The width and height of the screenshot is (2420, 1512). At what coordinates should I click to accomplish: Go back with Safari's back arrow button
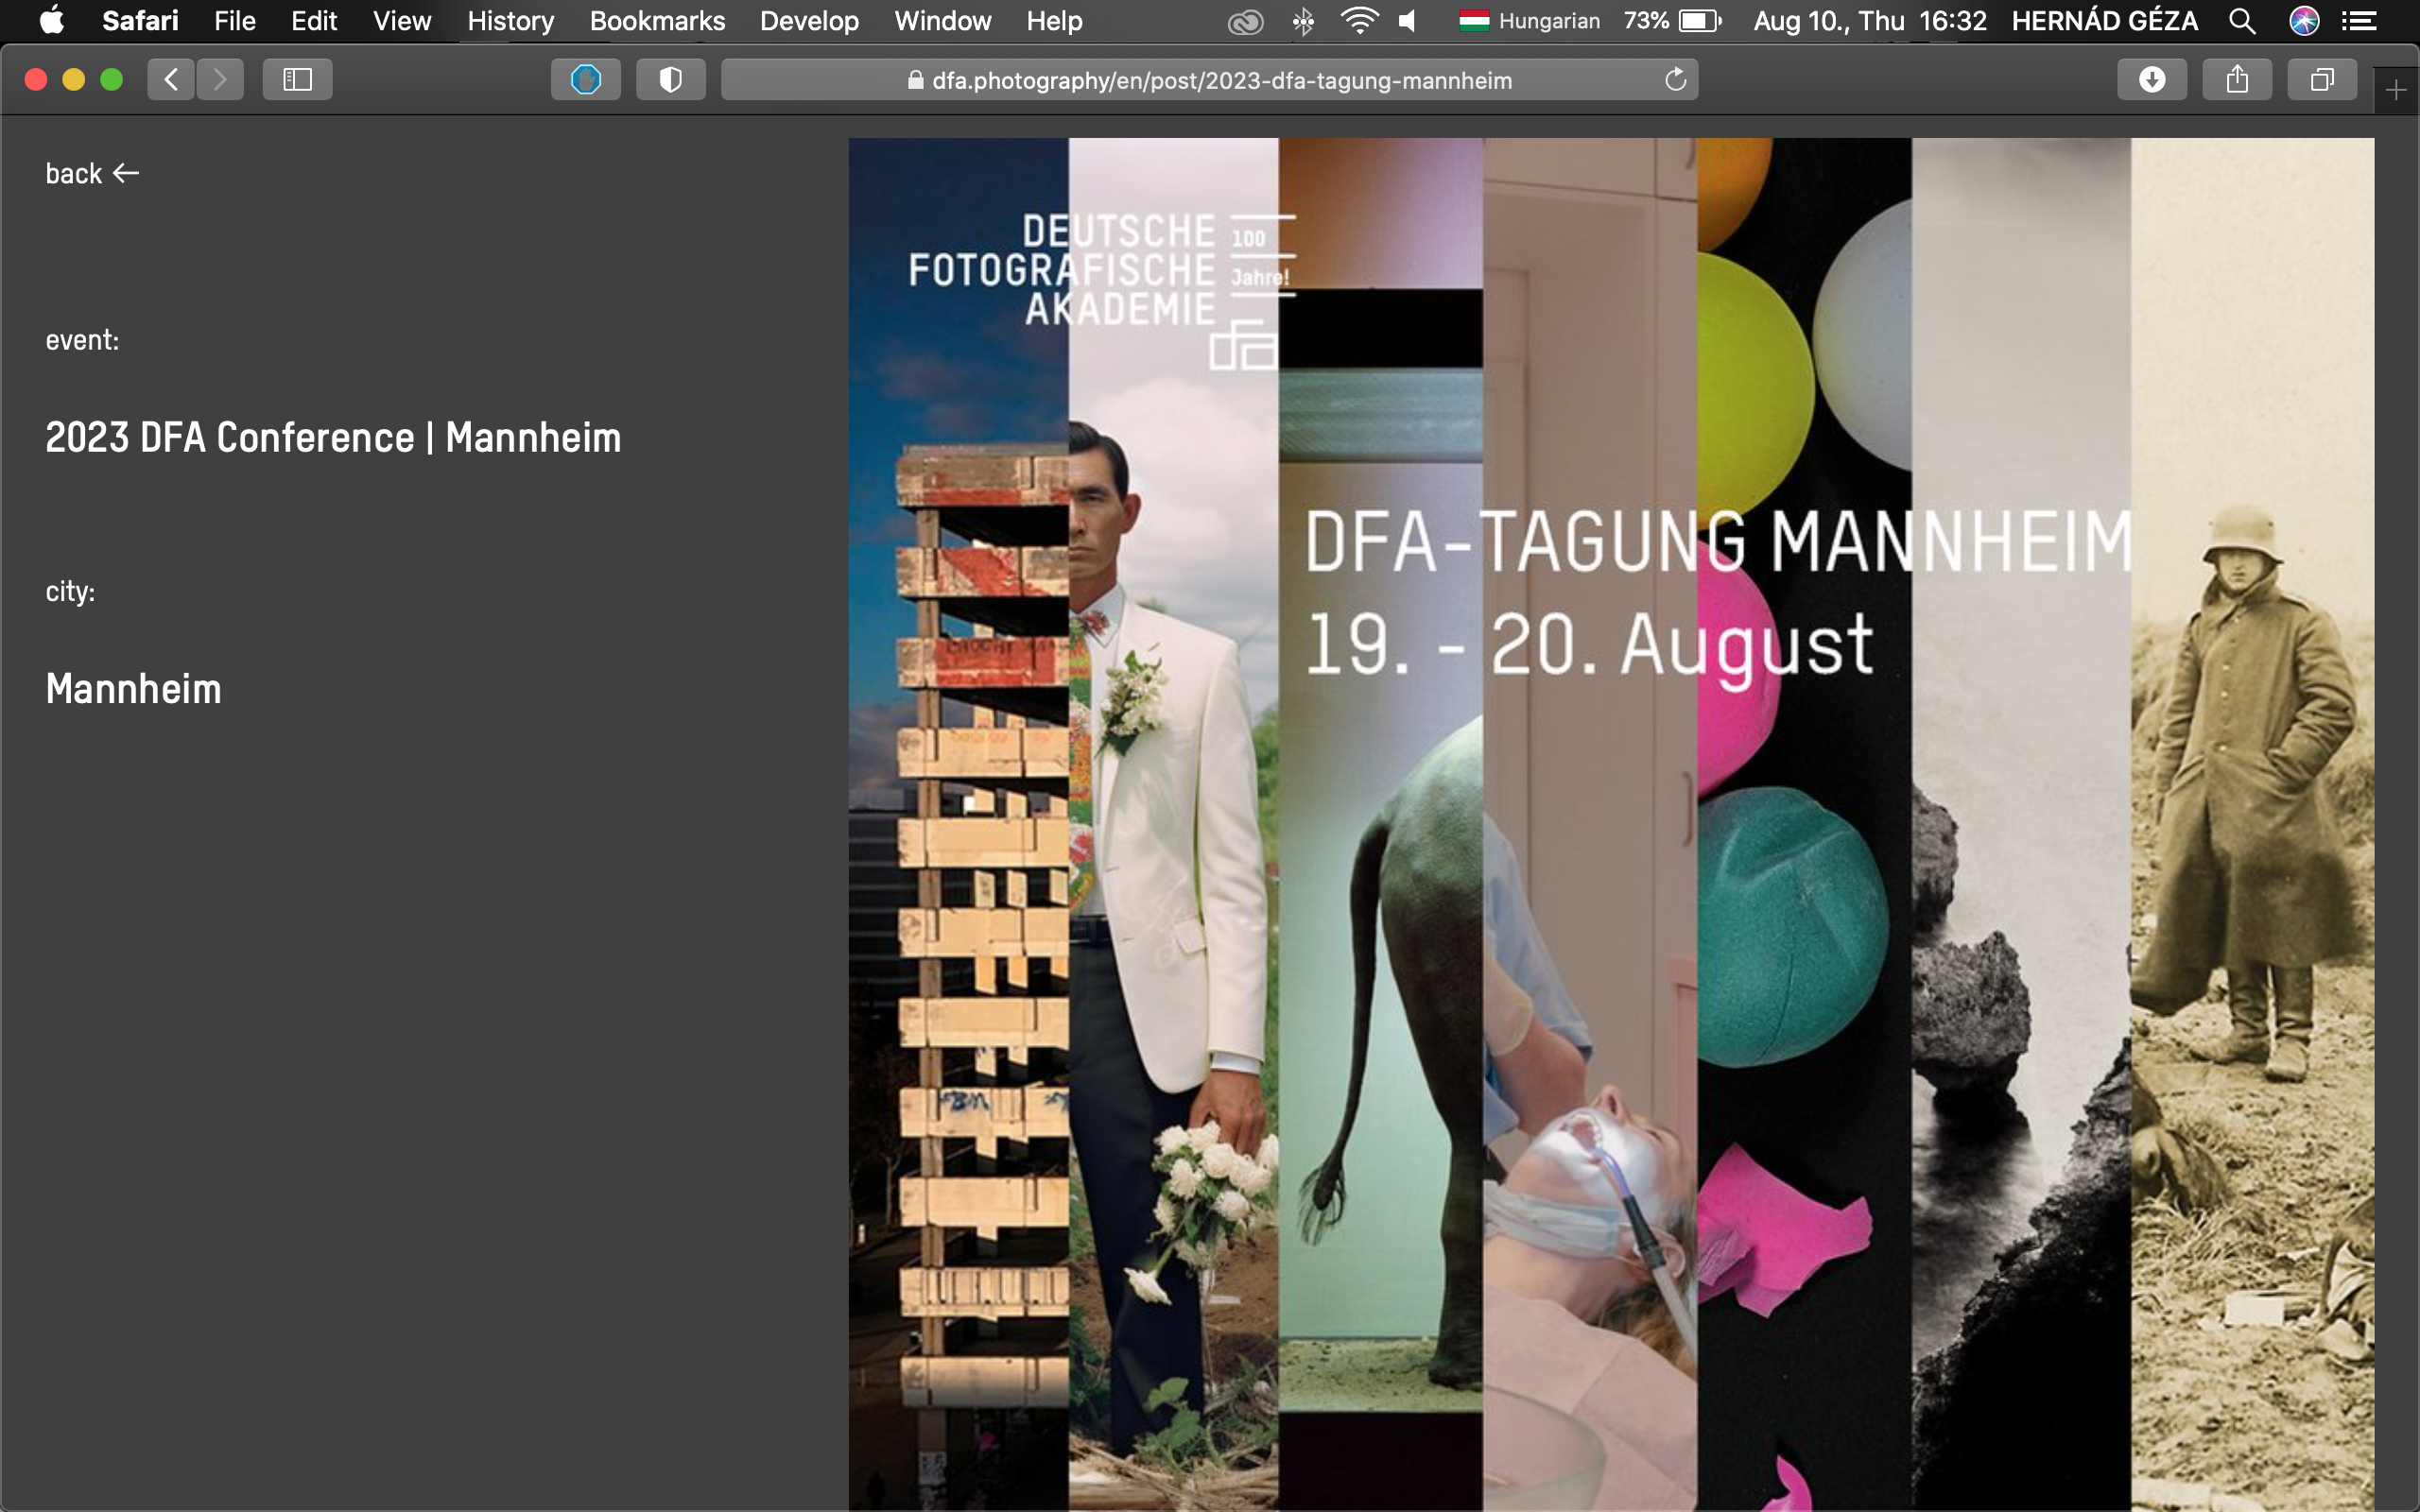click(171, 79)
